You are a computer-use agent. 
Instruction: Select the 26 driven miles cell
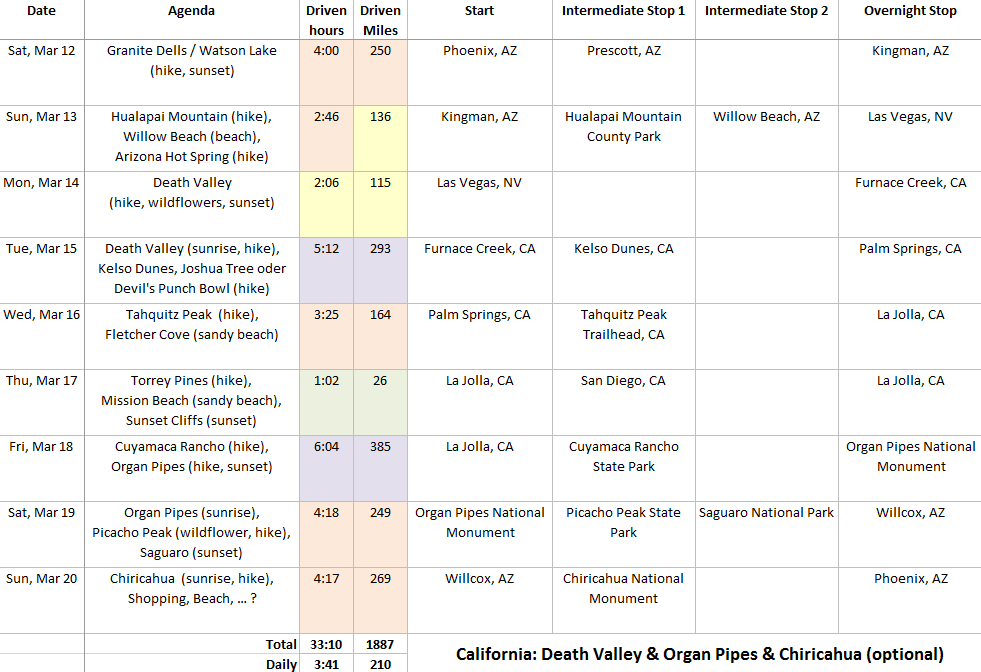(x=380, y=381)
